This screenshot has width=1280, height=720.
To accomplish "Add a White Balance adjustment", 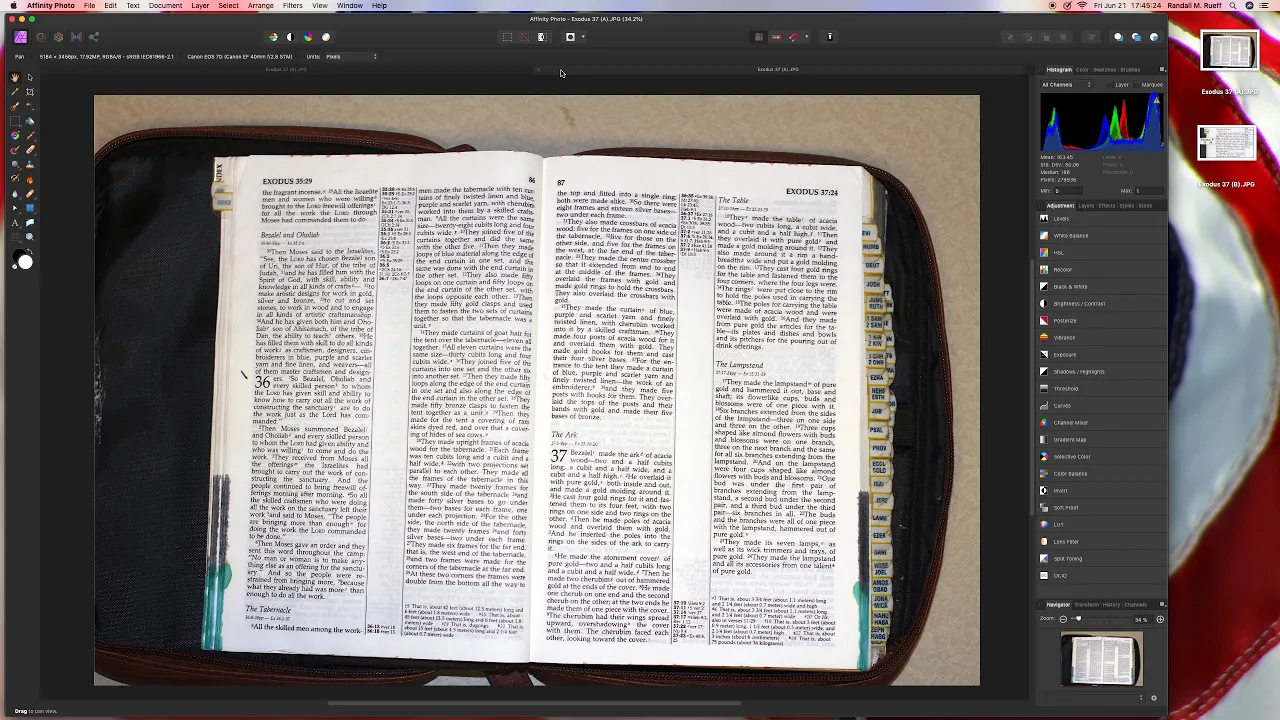I will (1100, 235).
